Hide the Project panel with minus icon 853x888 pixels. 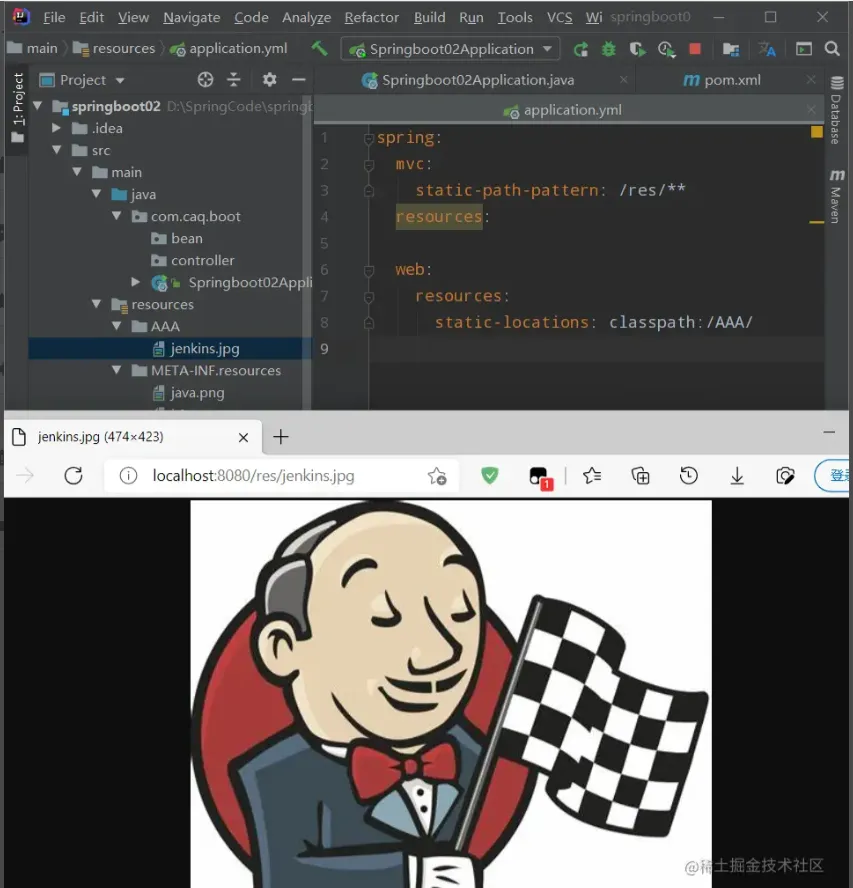click(x=298, y=80)
